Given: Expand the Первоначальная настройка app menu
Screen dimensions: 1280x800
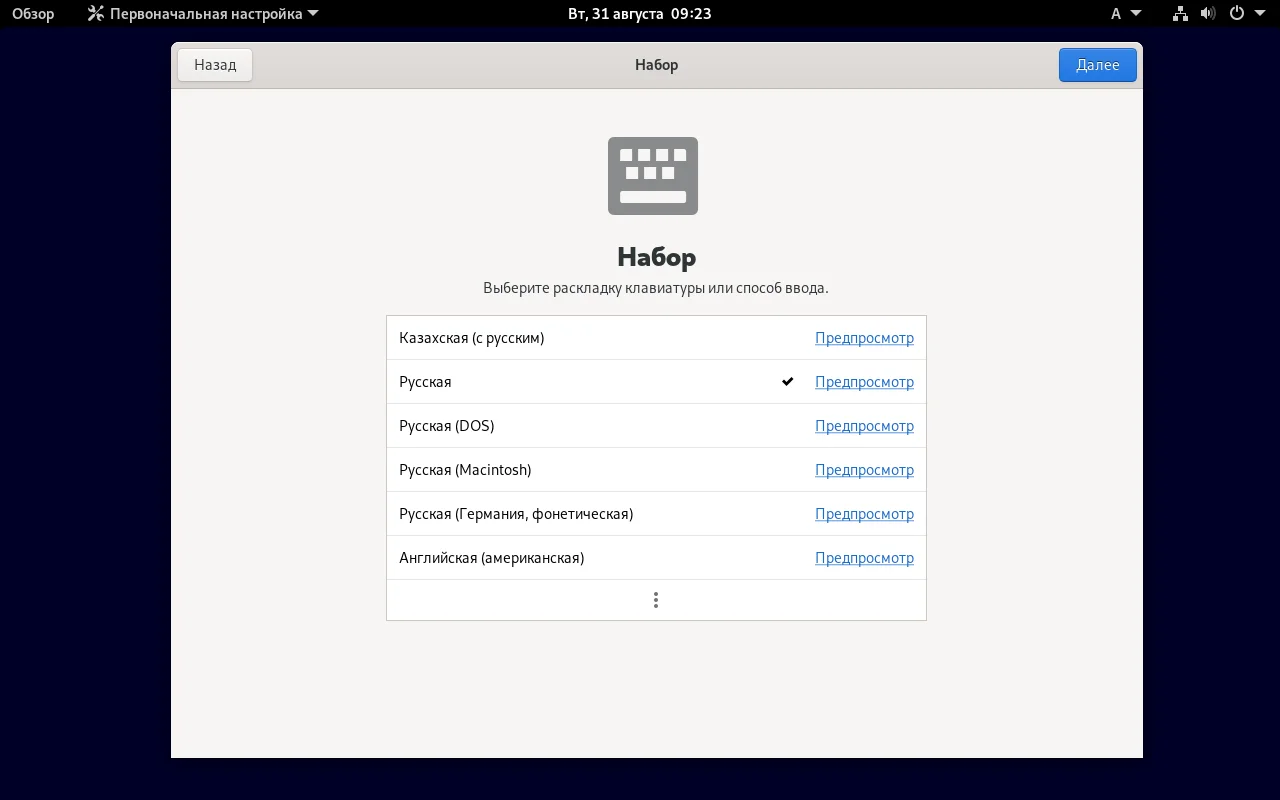Looking at the screenshot, I should point(200,13).
